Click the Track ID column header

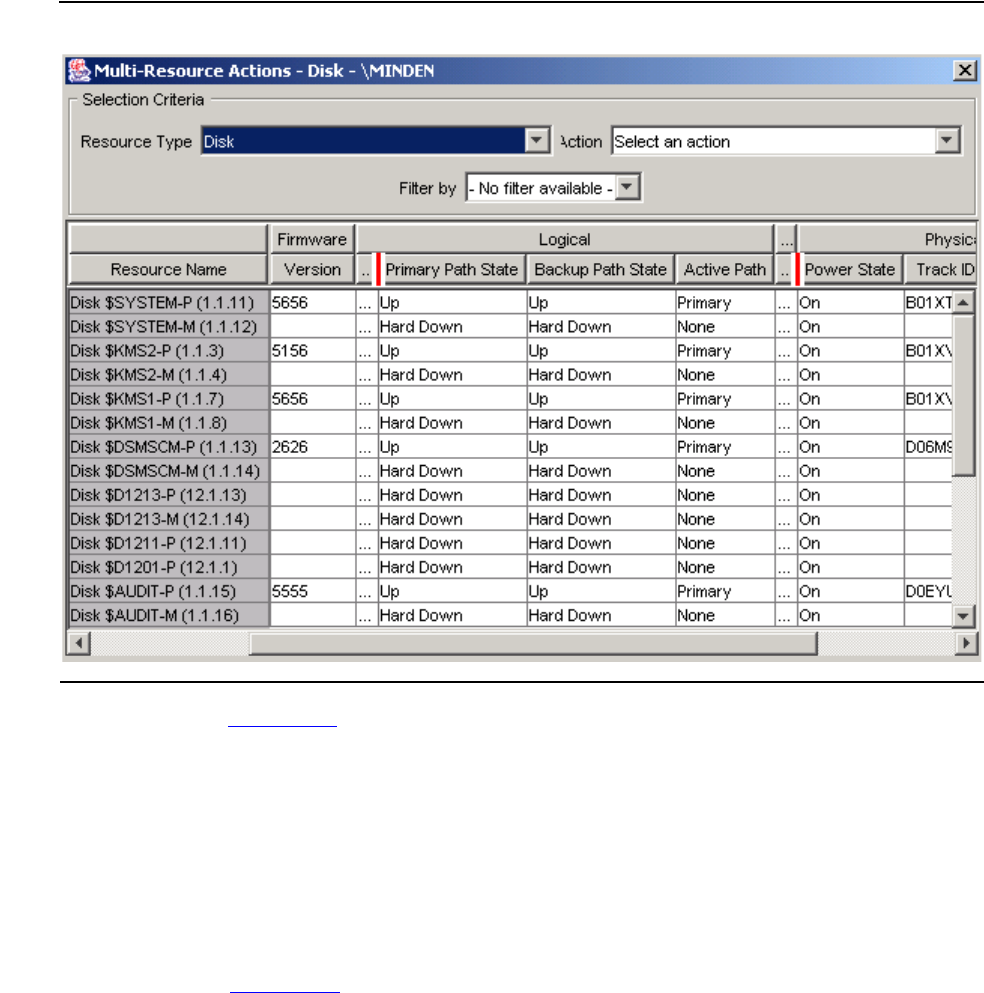(940, 270)
